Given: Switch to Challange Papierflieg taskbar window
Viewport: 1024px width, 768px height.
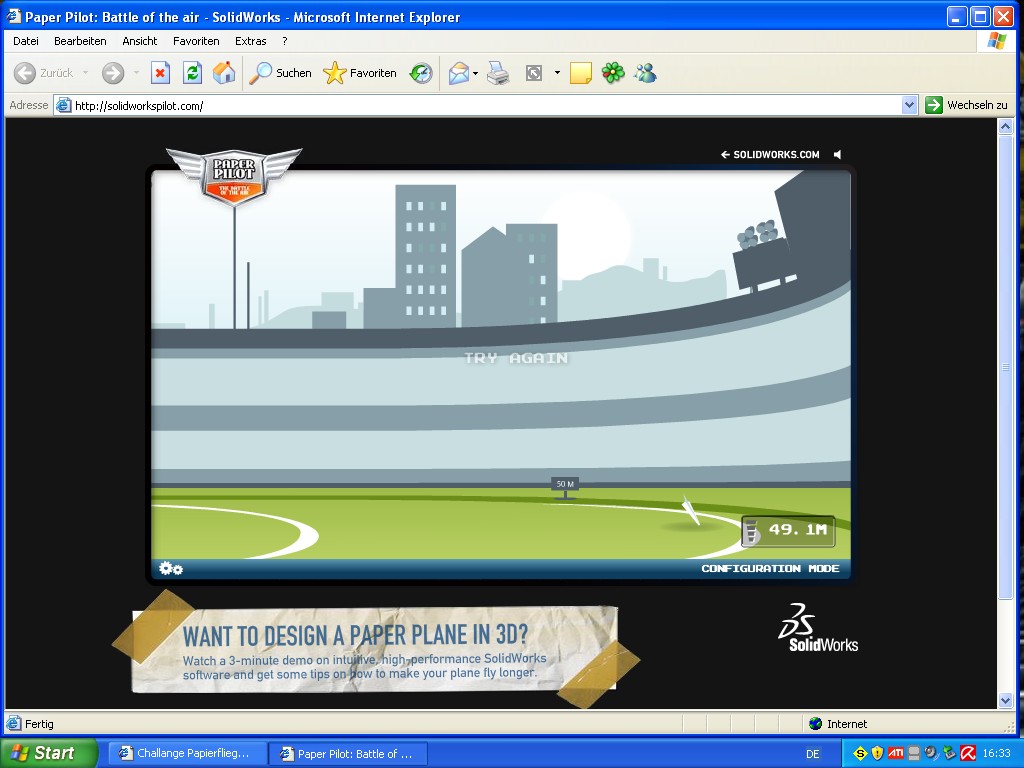Looking at the screenshot, I should coord(187,753).
